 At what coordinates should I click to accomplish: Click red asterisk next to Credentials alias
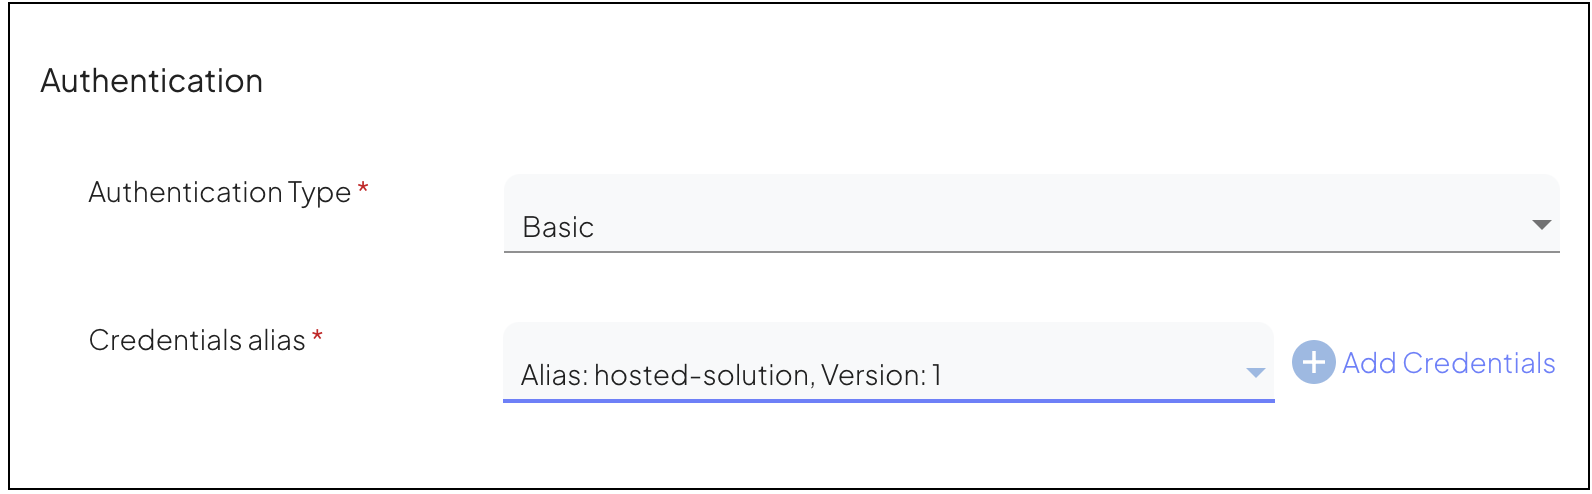coord(317,338)
